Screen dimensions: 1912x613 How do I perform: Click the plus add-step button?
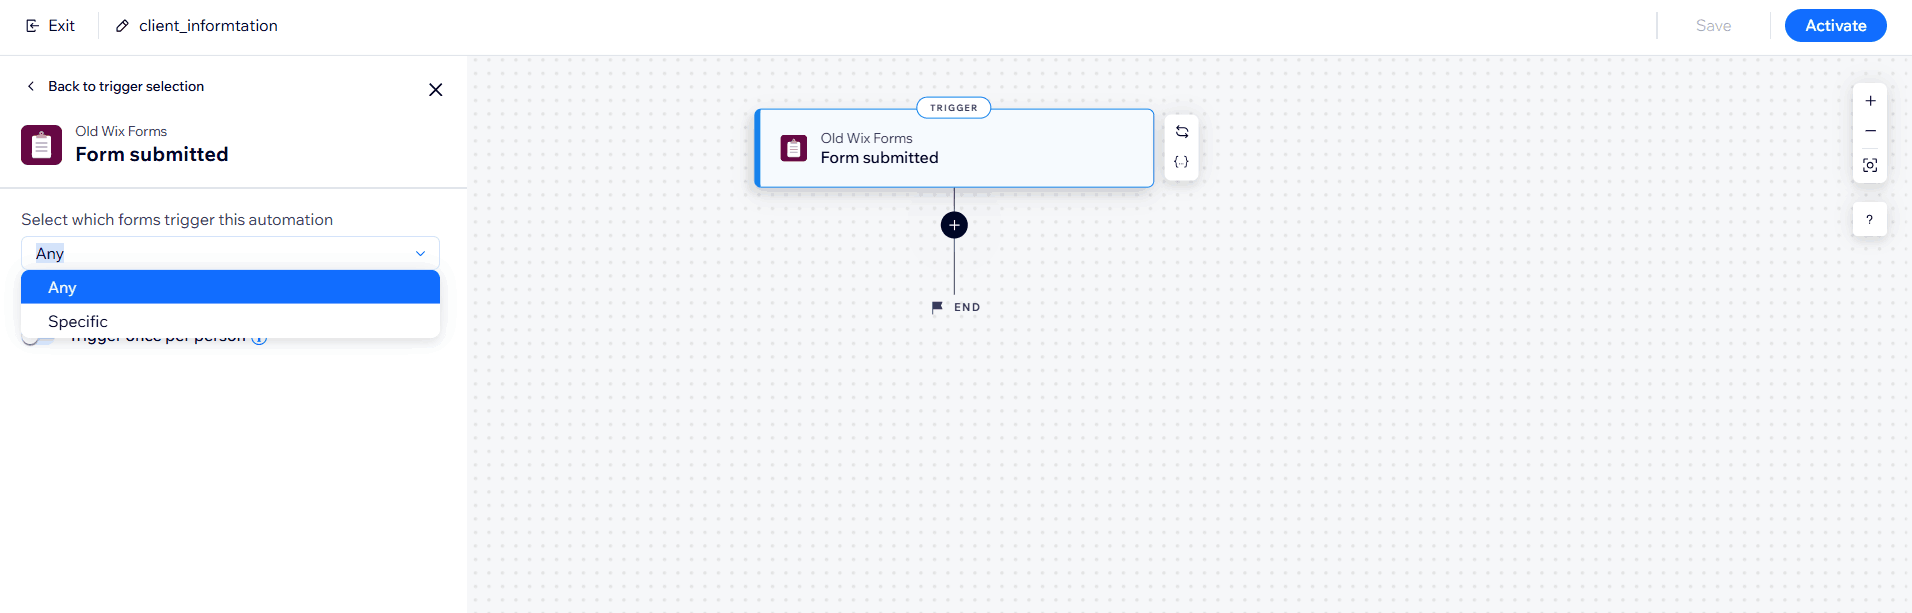pyautogui.click(x=954, y=225)
